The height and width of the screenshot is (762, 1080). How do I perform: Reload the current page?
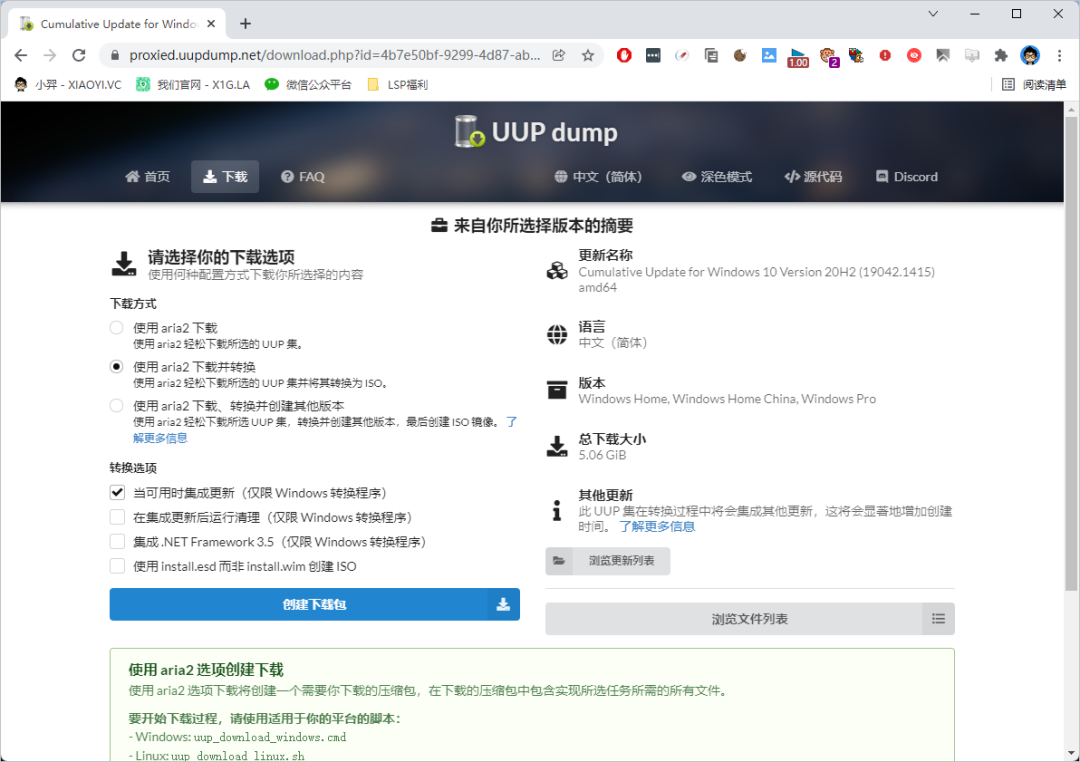(79, 55)
